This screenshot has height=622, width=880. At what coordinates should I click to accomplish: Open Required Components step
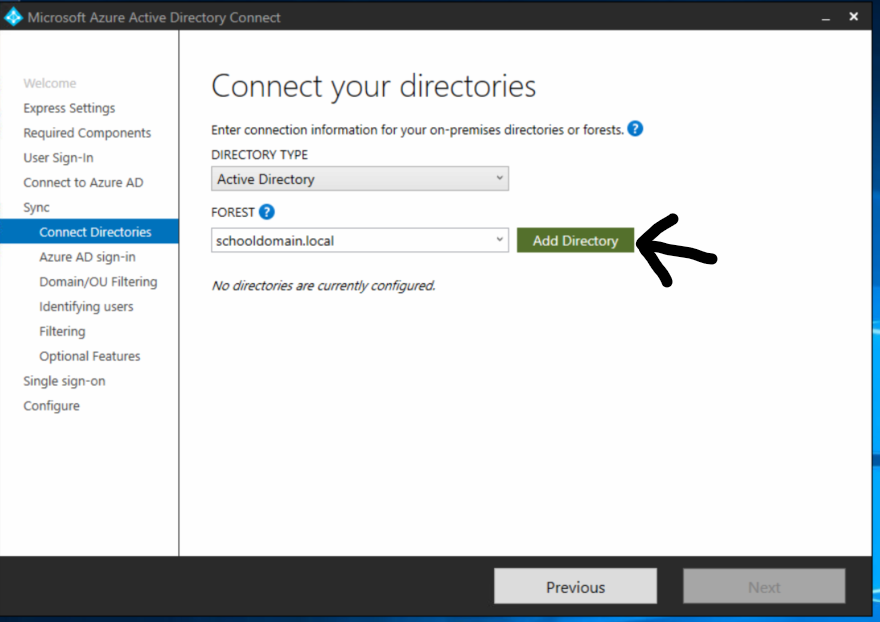point(87,132)
